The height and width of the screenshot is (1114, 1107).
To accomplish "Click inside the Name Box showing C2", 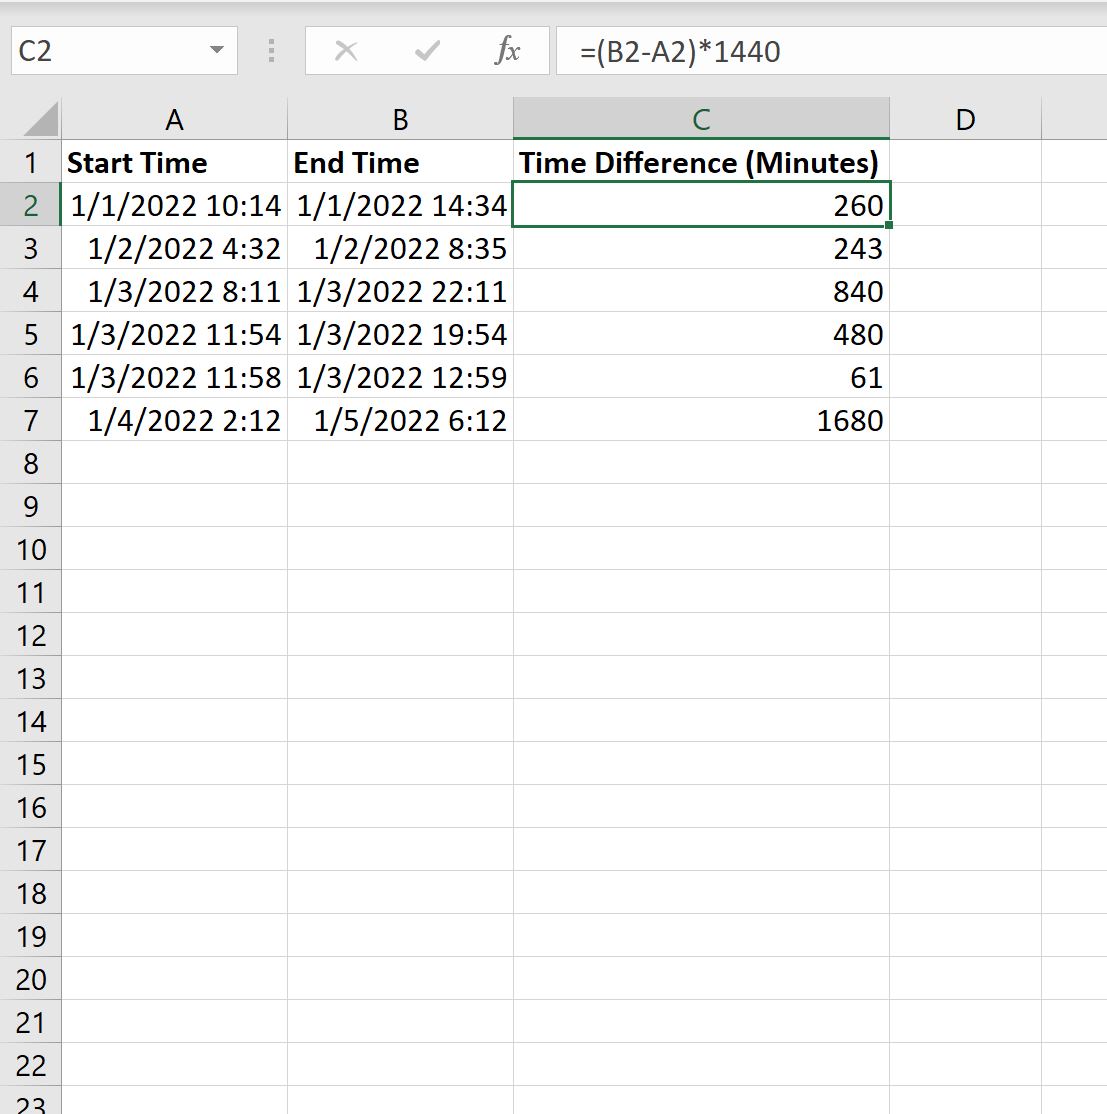I will click(110, 50).
